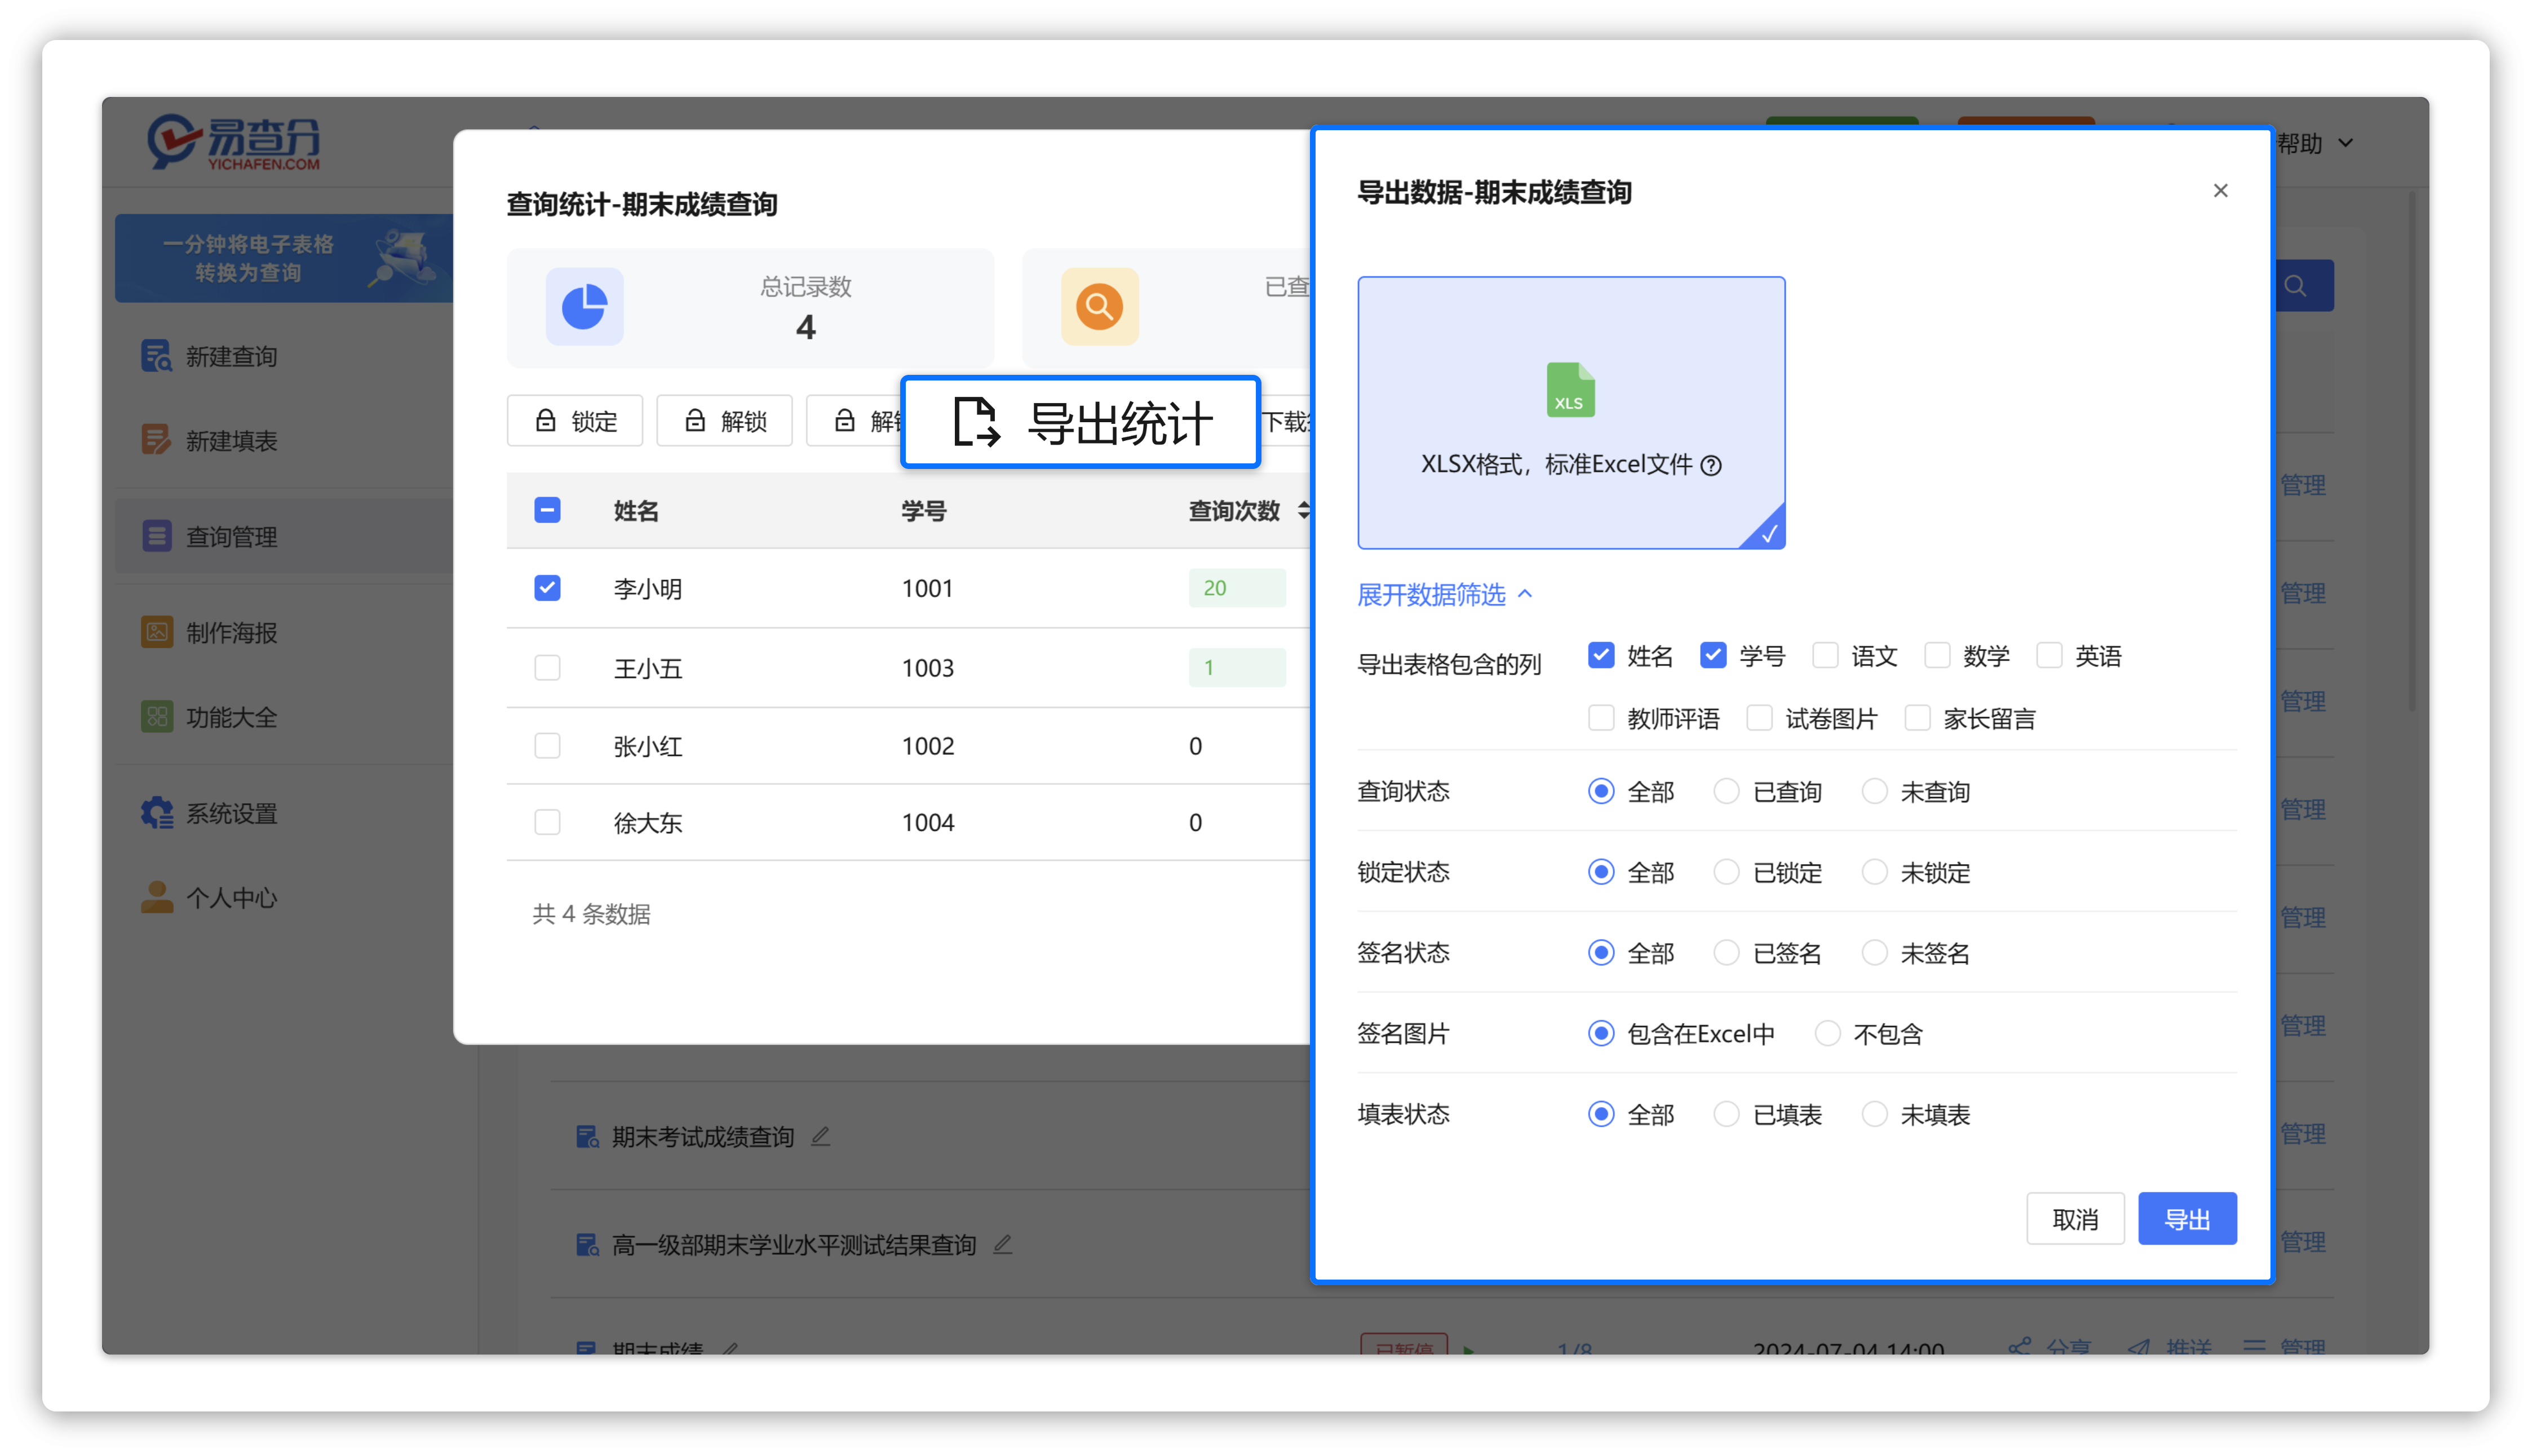Image resolution: width=2532 pixels, height=1456 pixels.
Task: Uncheck the 学号 column checkbox
Action: 1712,656
